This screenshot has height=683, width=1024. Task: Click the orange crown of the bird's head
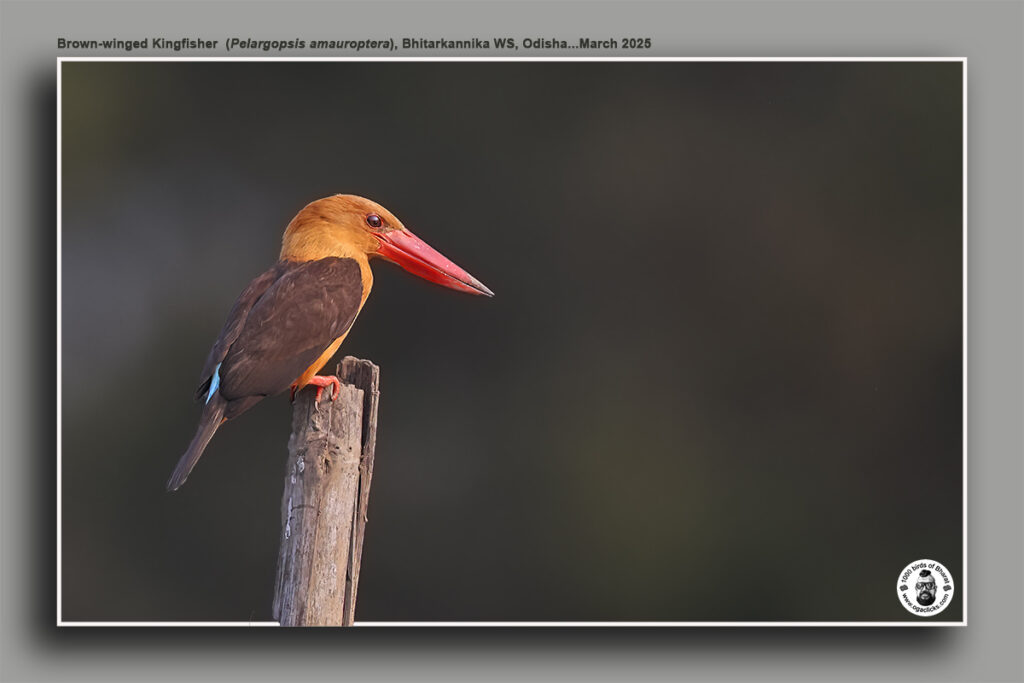click(x=335, y=207)
